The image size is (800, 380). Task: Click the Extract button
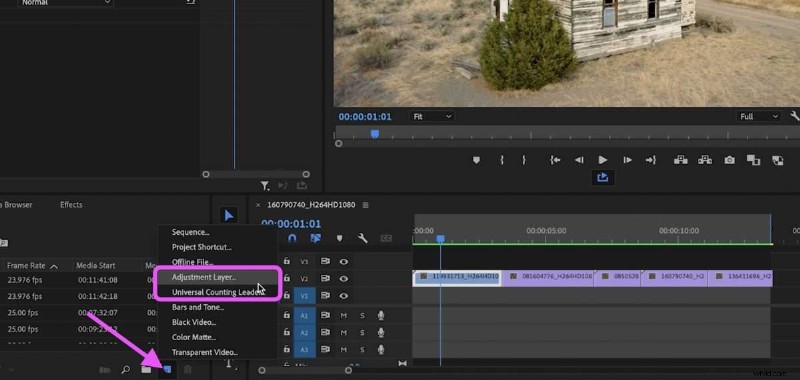point(705,160)
